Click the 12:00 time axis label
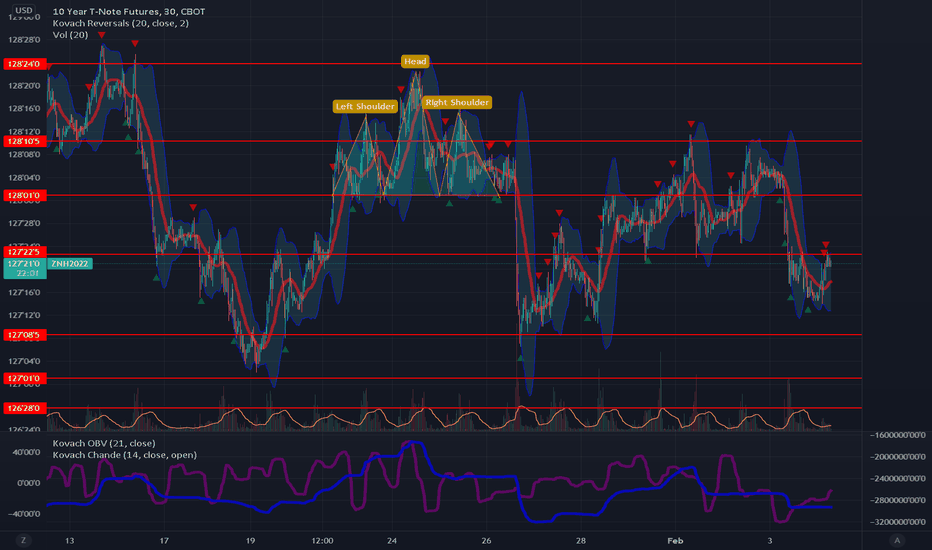 [322, 540]
